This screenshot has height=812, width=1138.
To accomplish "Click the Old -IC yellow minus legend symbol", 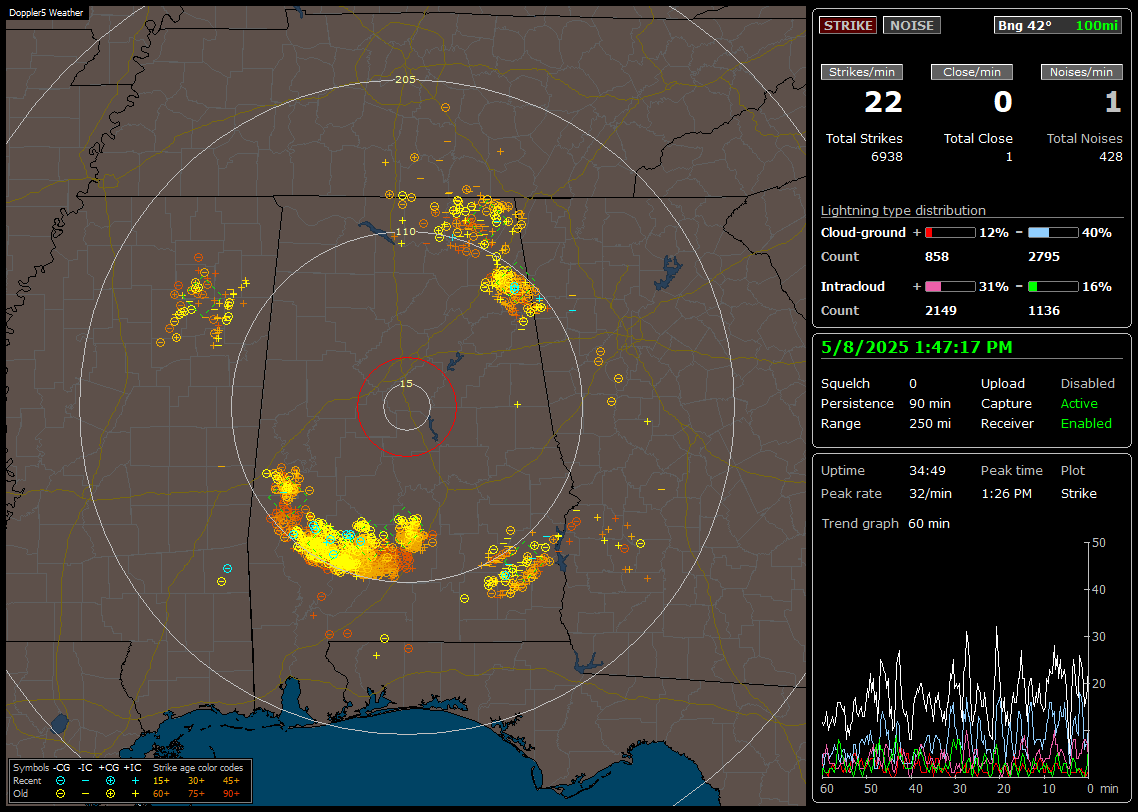I will click(85, 794).
